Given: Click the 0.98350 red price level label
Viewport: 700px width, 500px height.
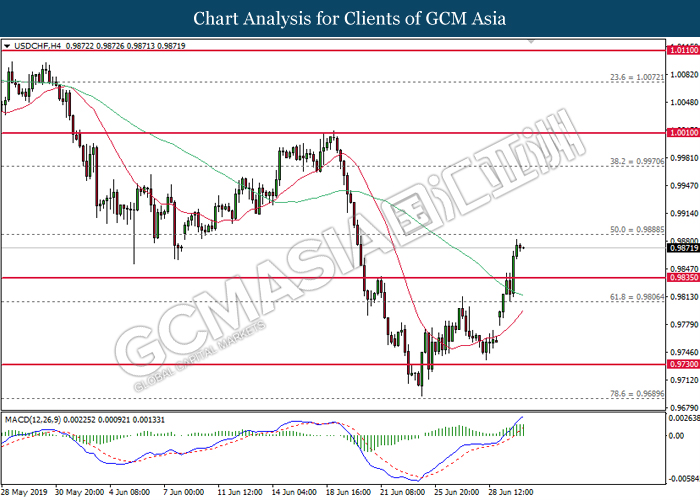Looking at the screenshot, I should pos(683,278).
